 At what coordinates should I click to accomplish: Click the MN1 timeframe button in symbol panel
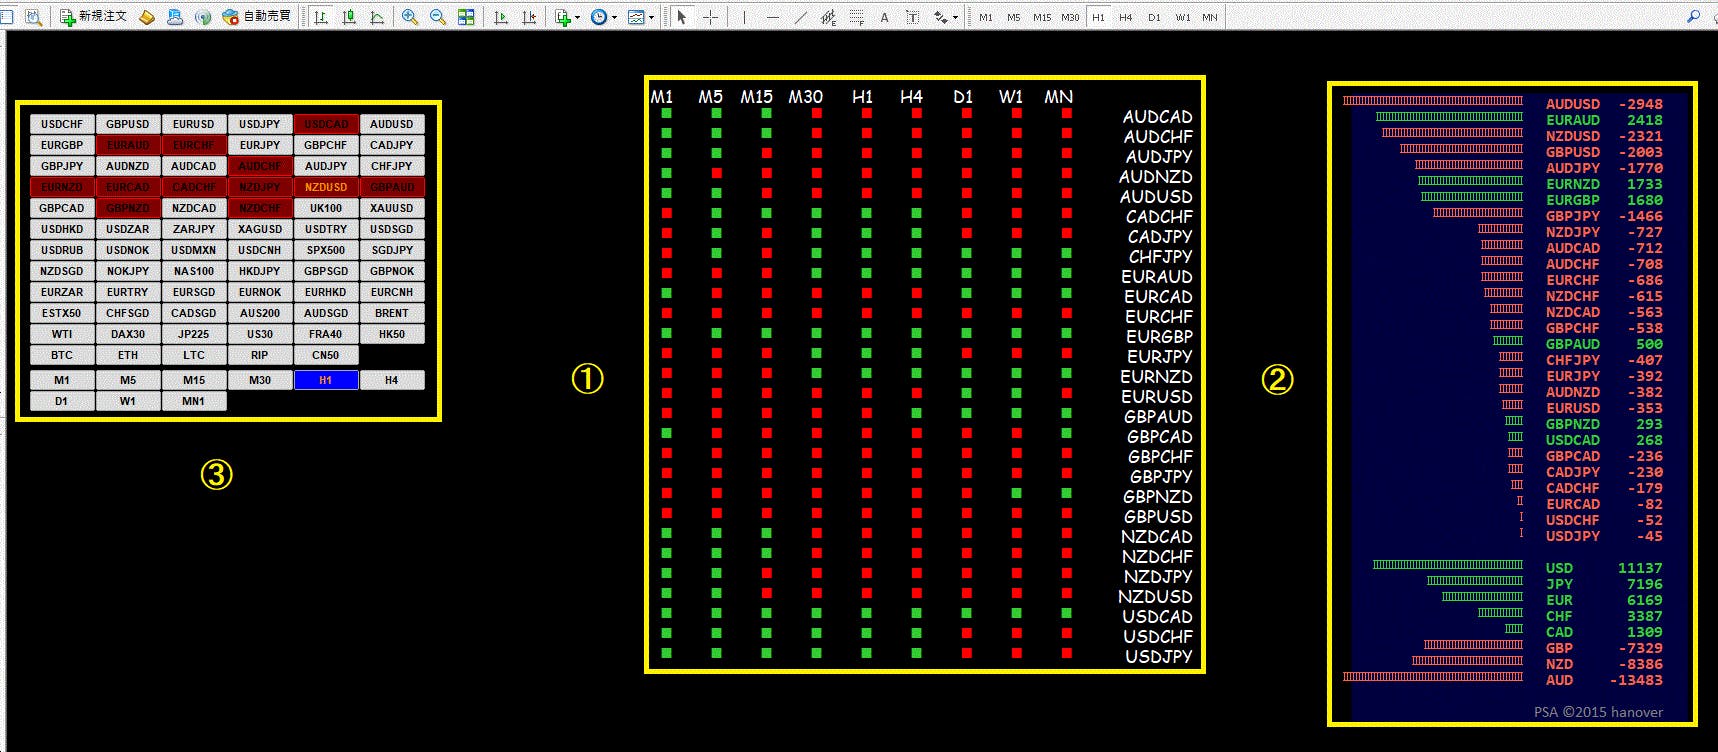pos(193,401)
